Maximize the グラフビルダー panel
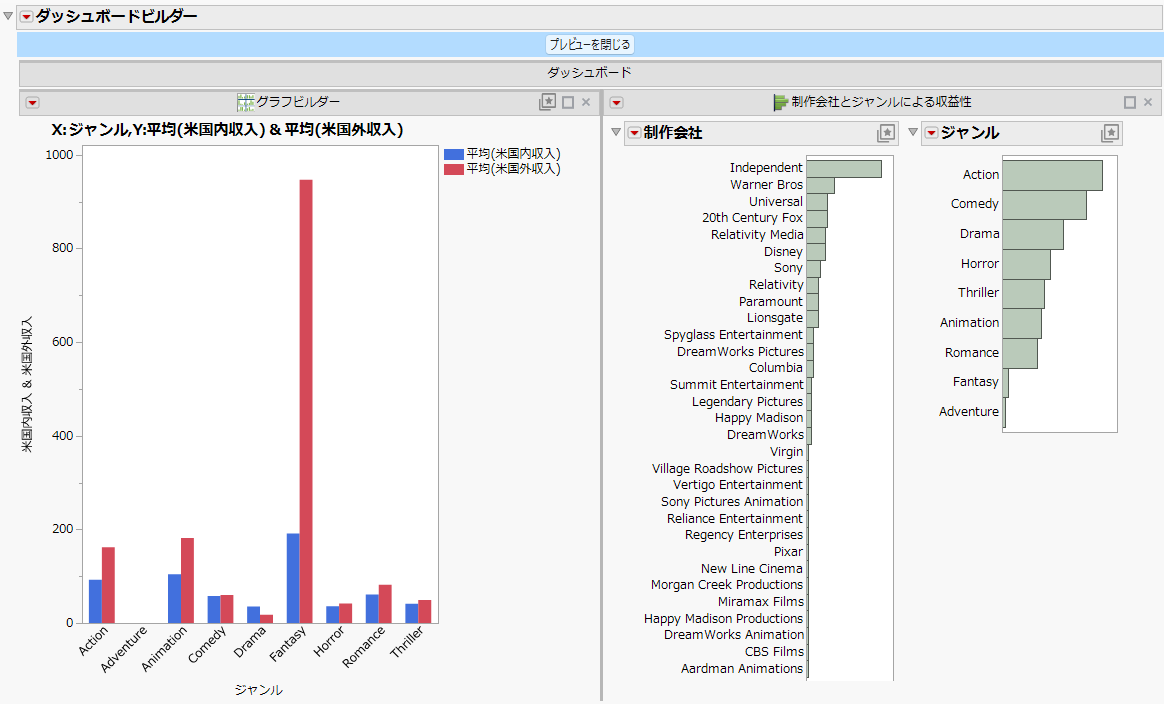 568,102
